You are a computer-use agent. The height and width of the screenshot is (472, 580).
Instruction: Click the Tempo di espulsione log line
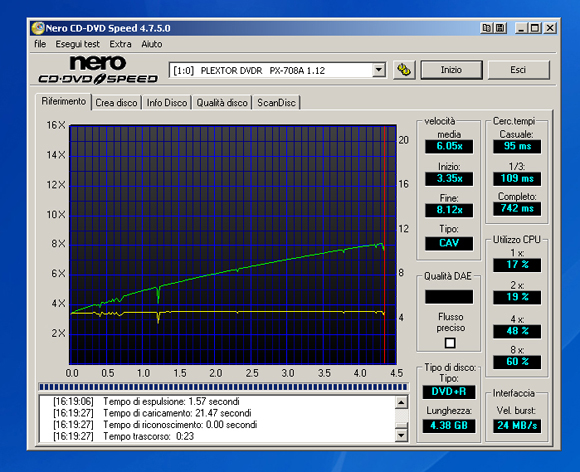[x=146, y=402]
